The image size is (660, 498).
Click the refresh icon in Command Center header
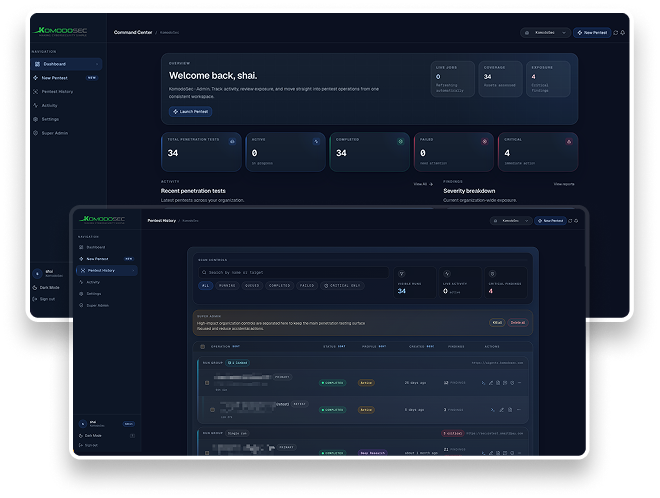(616, 32)
